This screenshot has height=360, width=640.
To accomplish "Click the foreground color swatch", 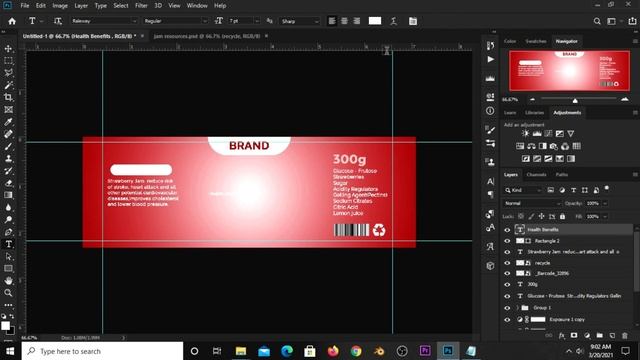I will click(x=5, y=325).
